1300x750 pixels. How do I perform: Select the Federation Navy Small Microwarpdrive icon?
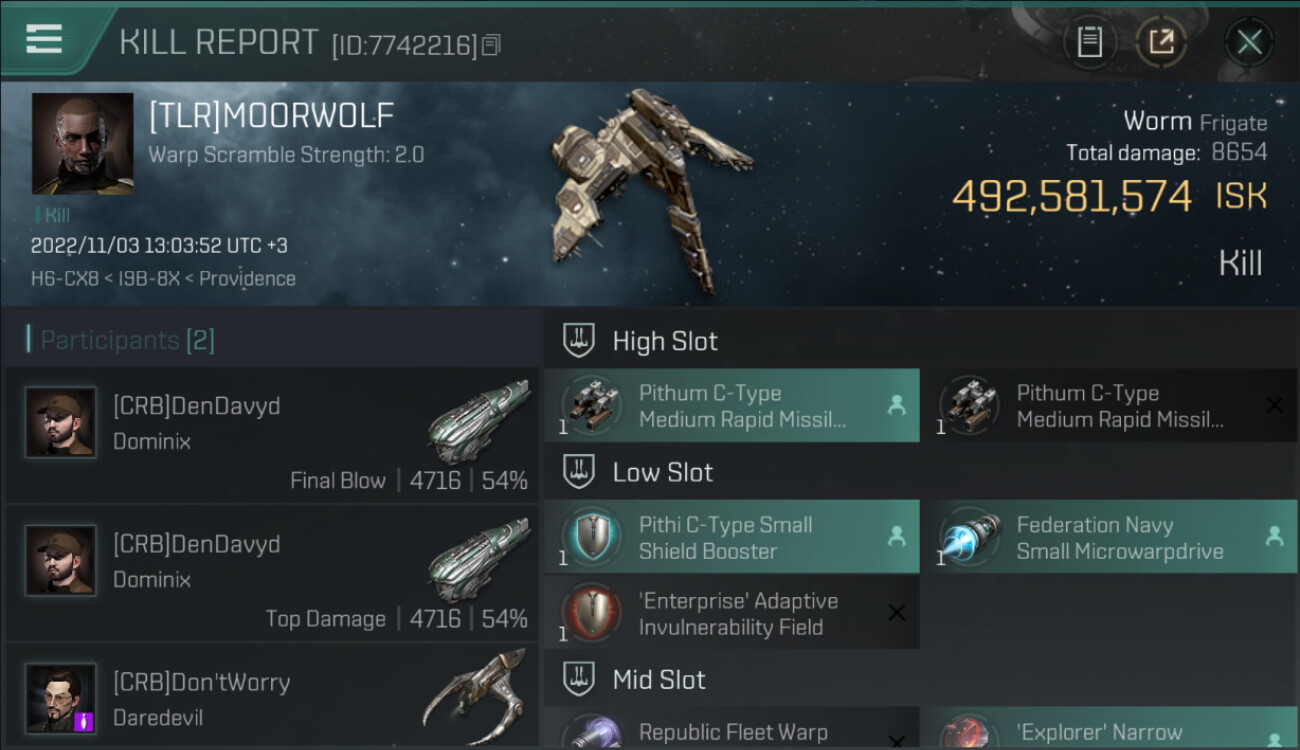tap(971, 537)
